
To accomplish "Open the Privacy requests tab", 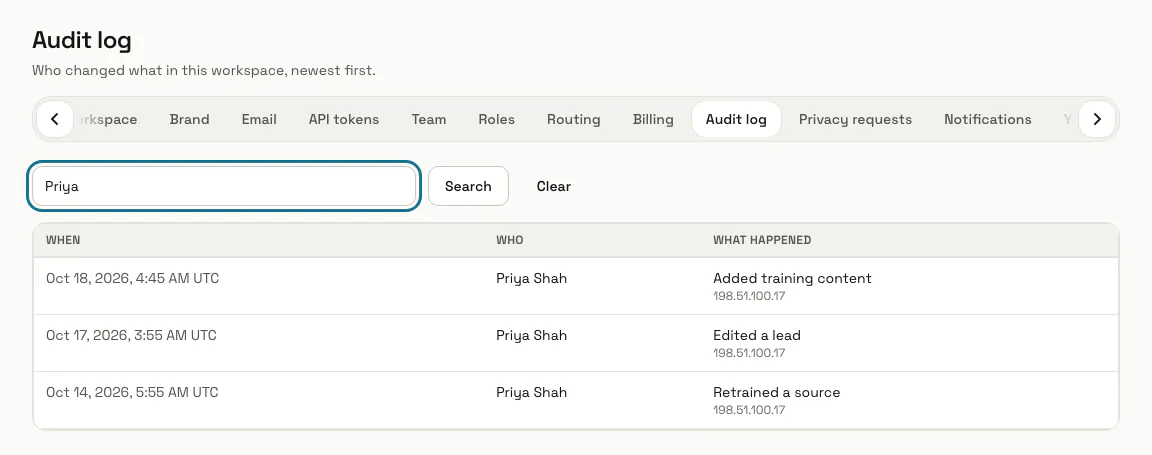I will [855, 119].
